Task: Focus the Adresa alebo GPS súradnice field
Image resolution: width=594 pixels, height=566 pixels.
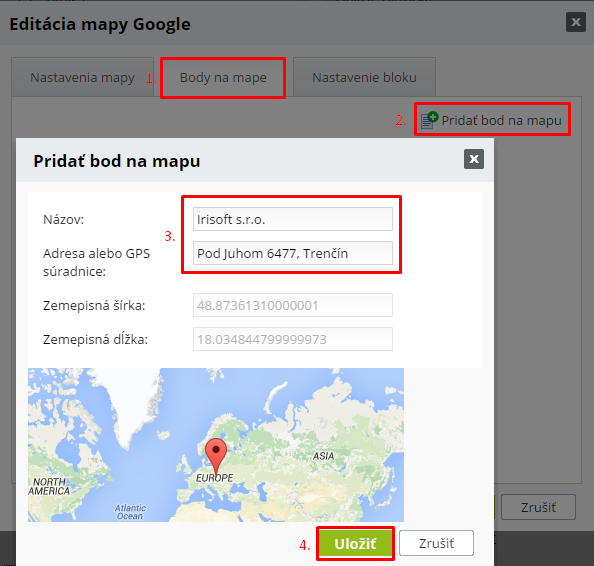Action: (x=292, y=253)
